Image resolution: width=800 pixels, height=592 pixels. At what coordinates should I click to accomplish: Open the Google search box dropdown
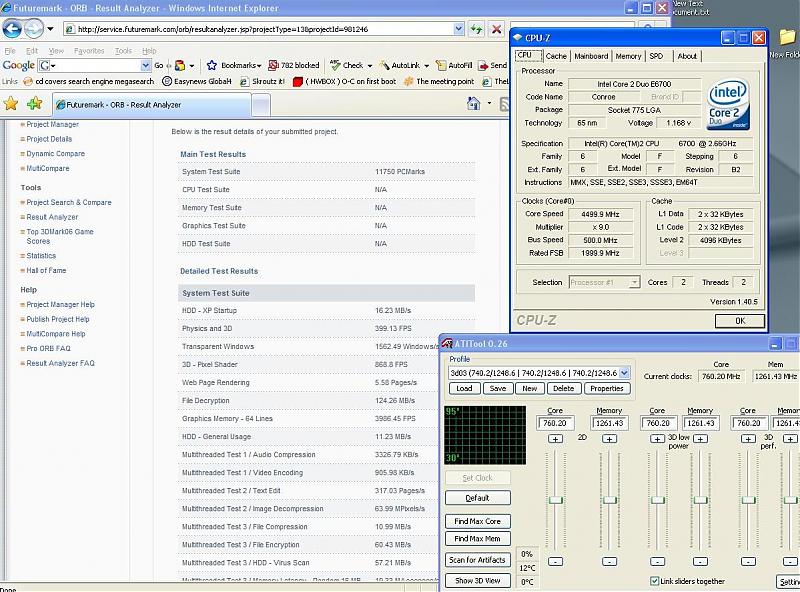[x=145, y=65]
